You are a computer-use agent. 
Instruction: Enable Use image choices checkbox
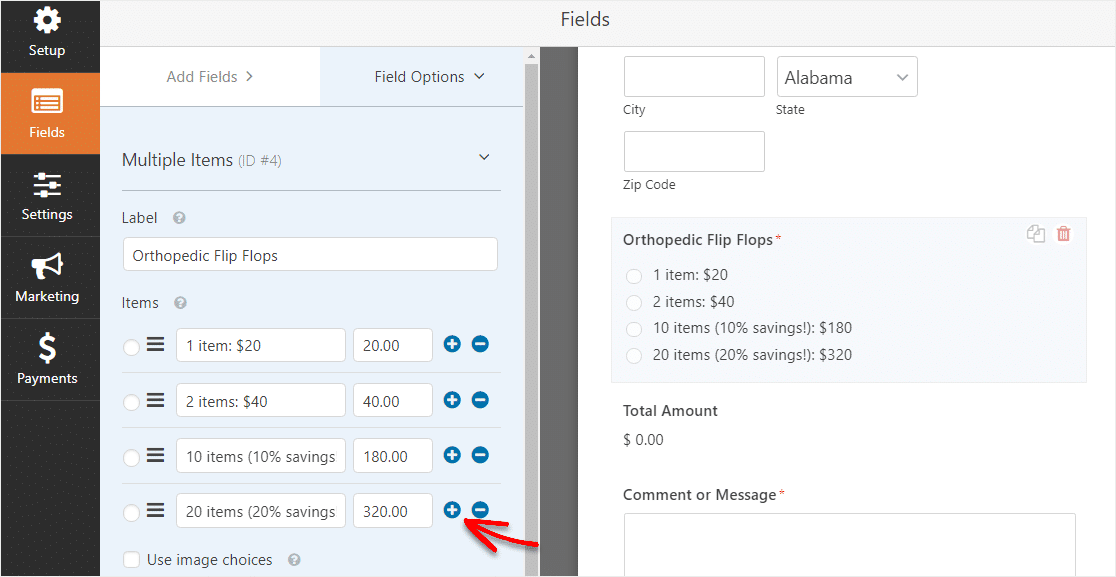(131, 560)
